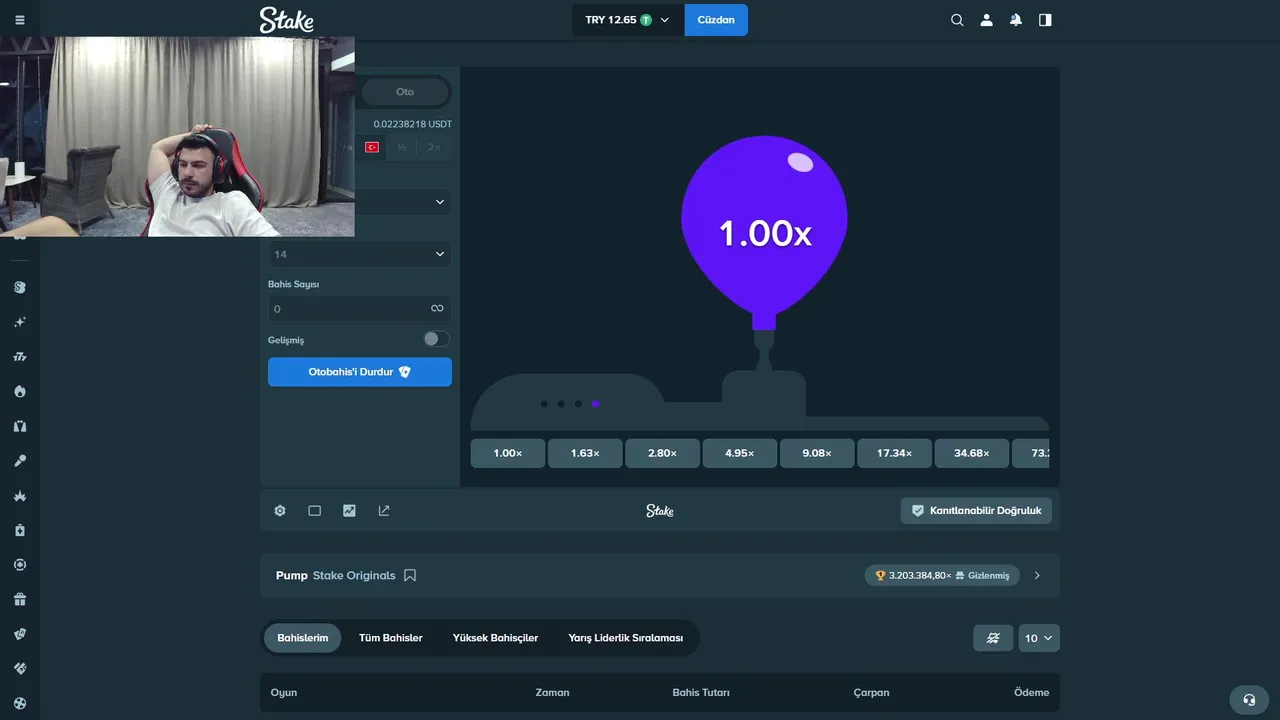Click the 17.34× multiplier tile
This screenshot has width=1280, height=720.
(x=894, y=453)
